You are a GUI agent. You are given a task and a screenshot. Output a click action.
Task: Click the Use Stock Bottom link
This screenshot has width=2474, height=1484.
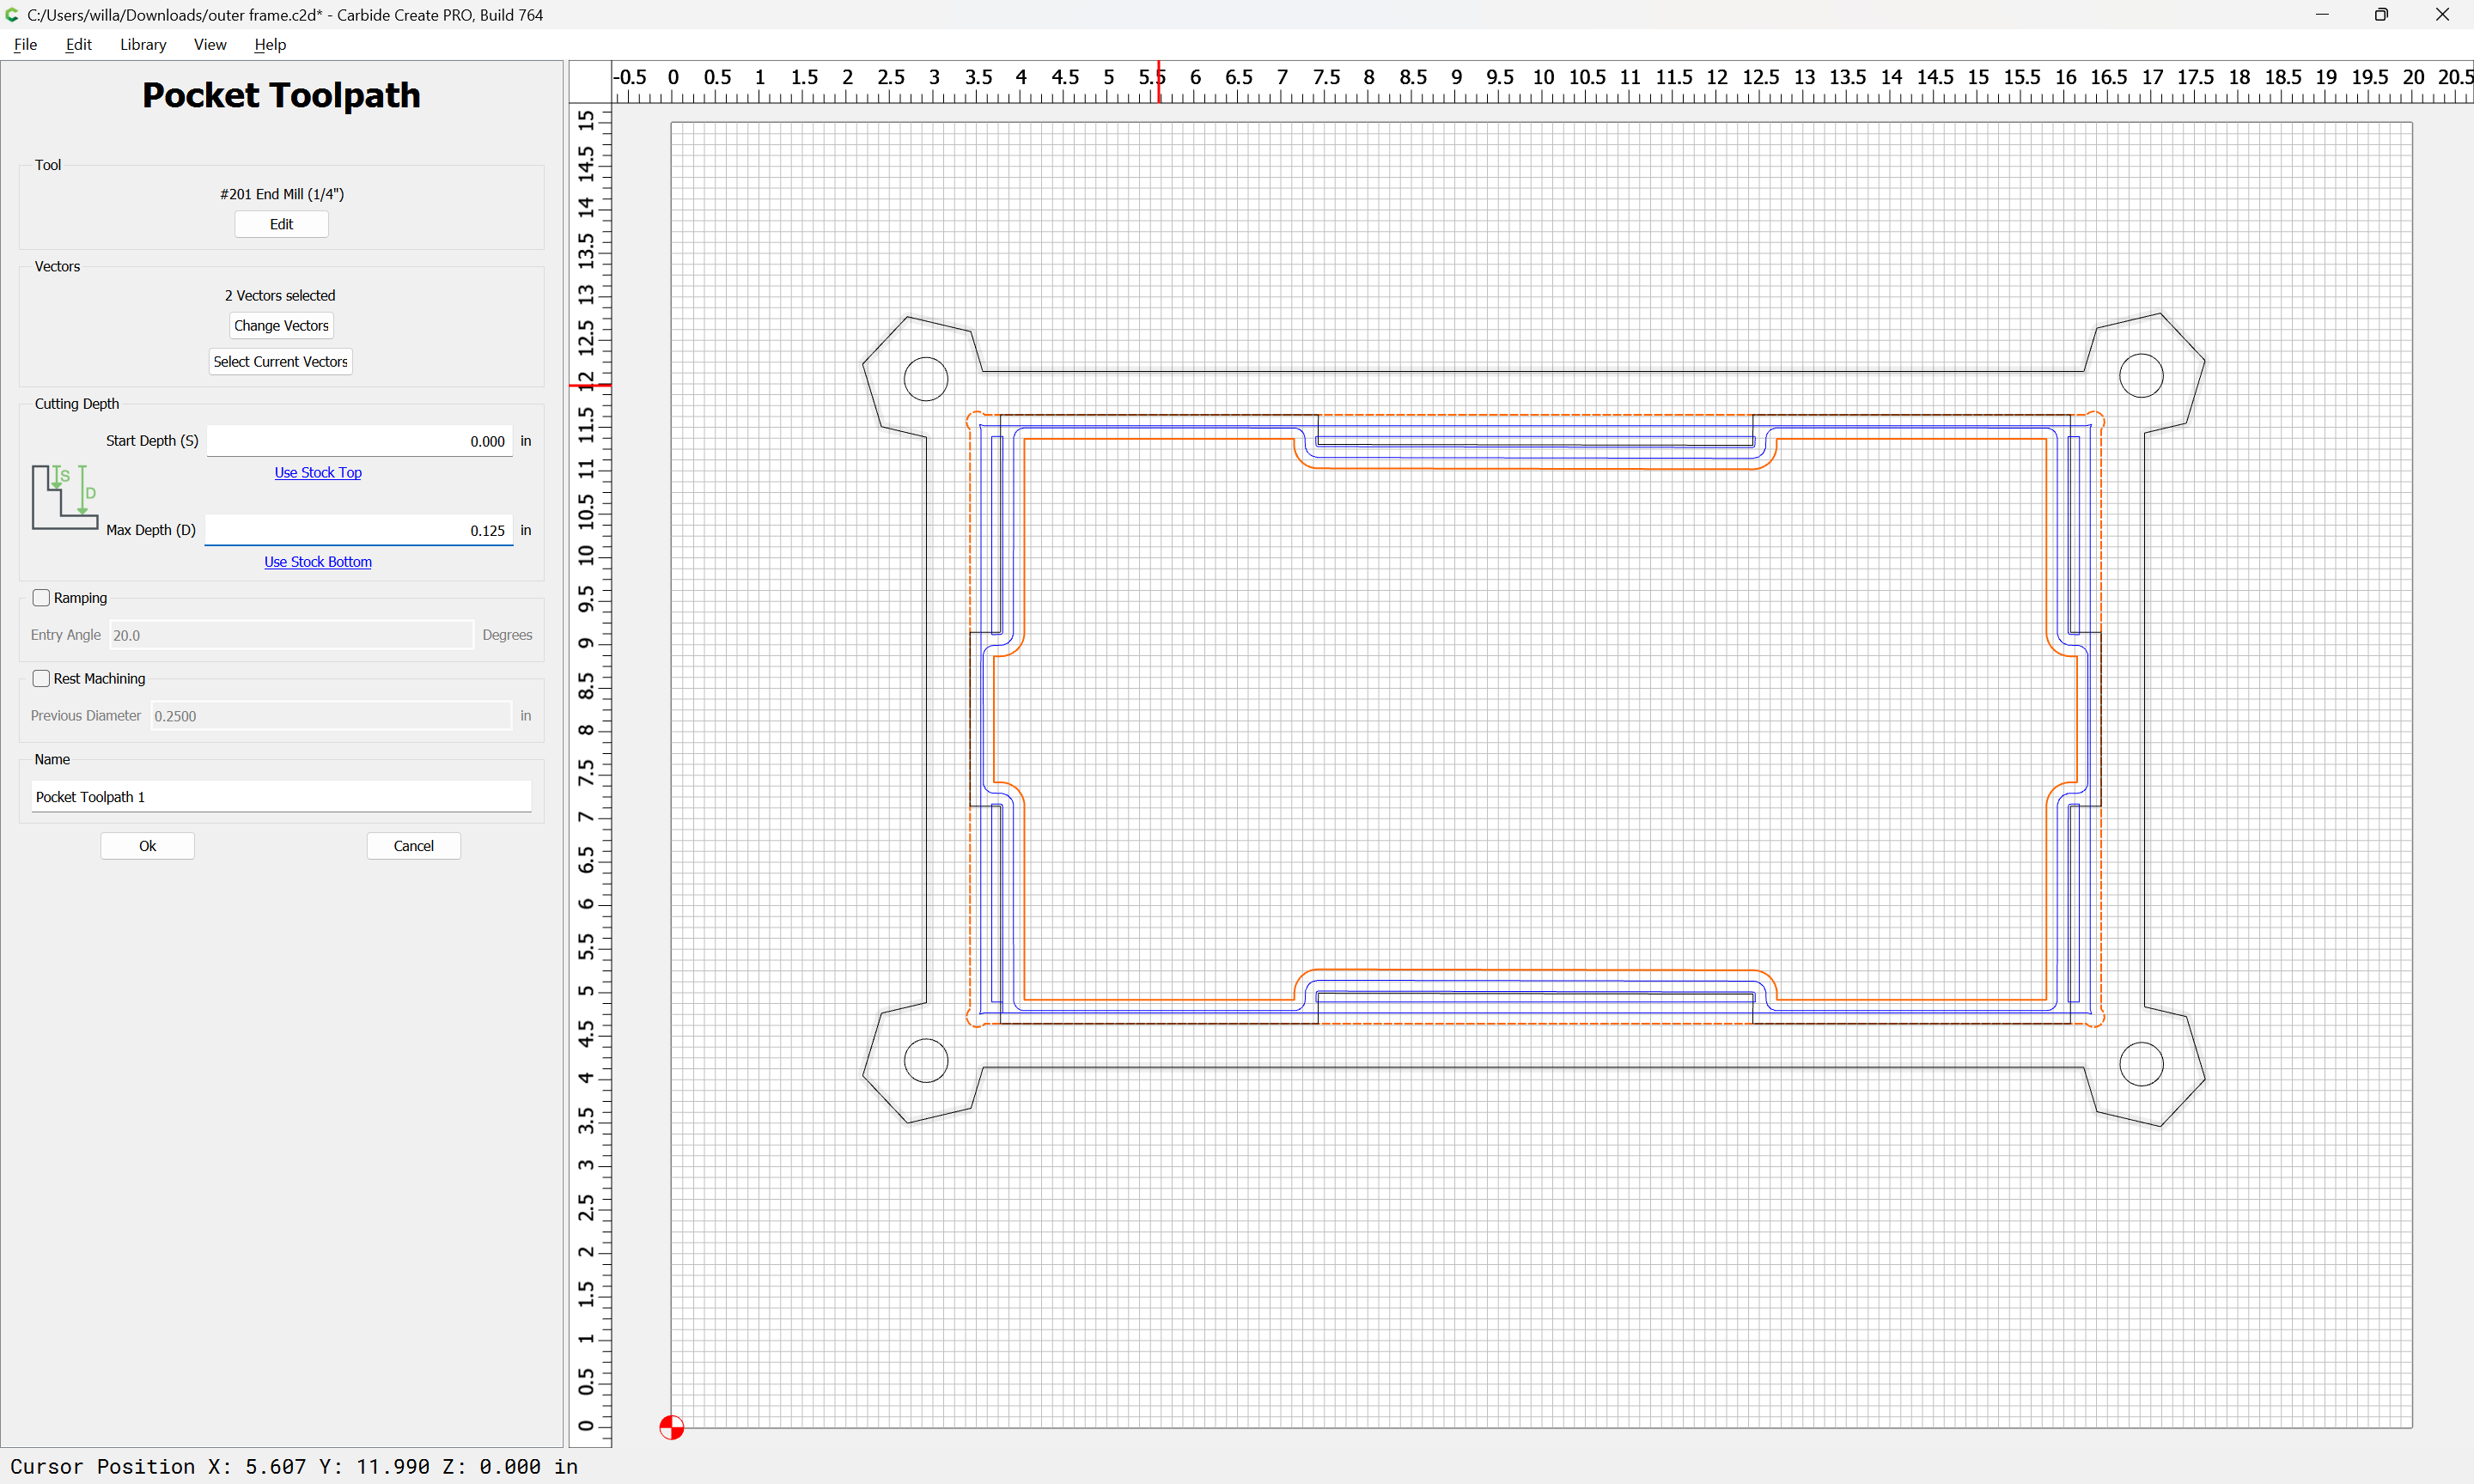tap(318, 562)
